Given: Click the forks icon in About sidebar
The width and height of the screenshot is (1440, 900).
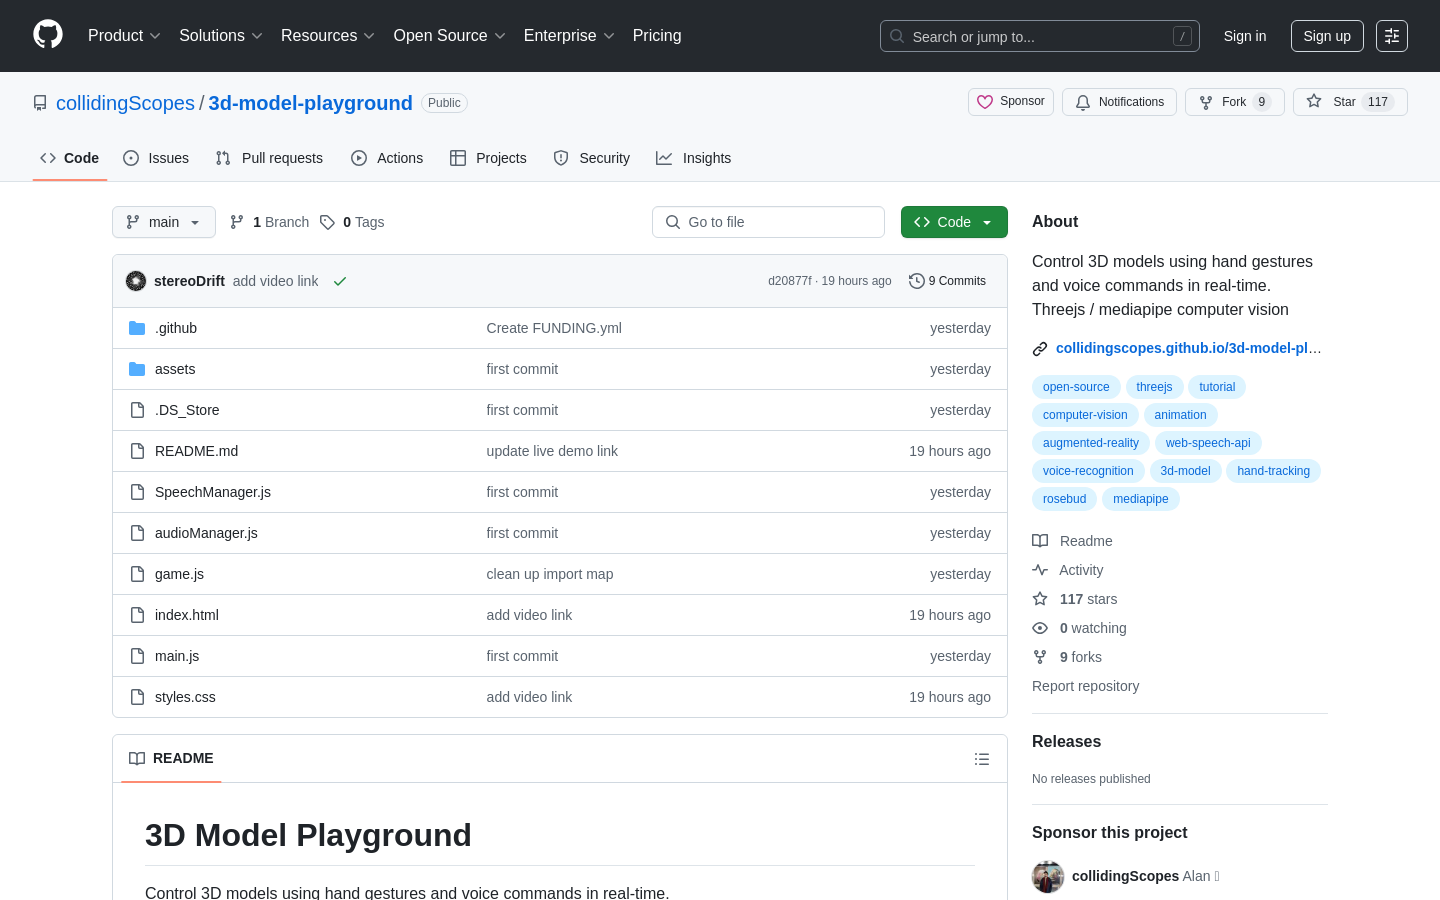Looking at the screenshot, I should tap(1040, 657).
